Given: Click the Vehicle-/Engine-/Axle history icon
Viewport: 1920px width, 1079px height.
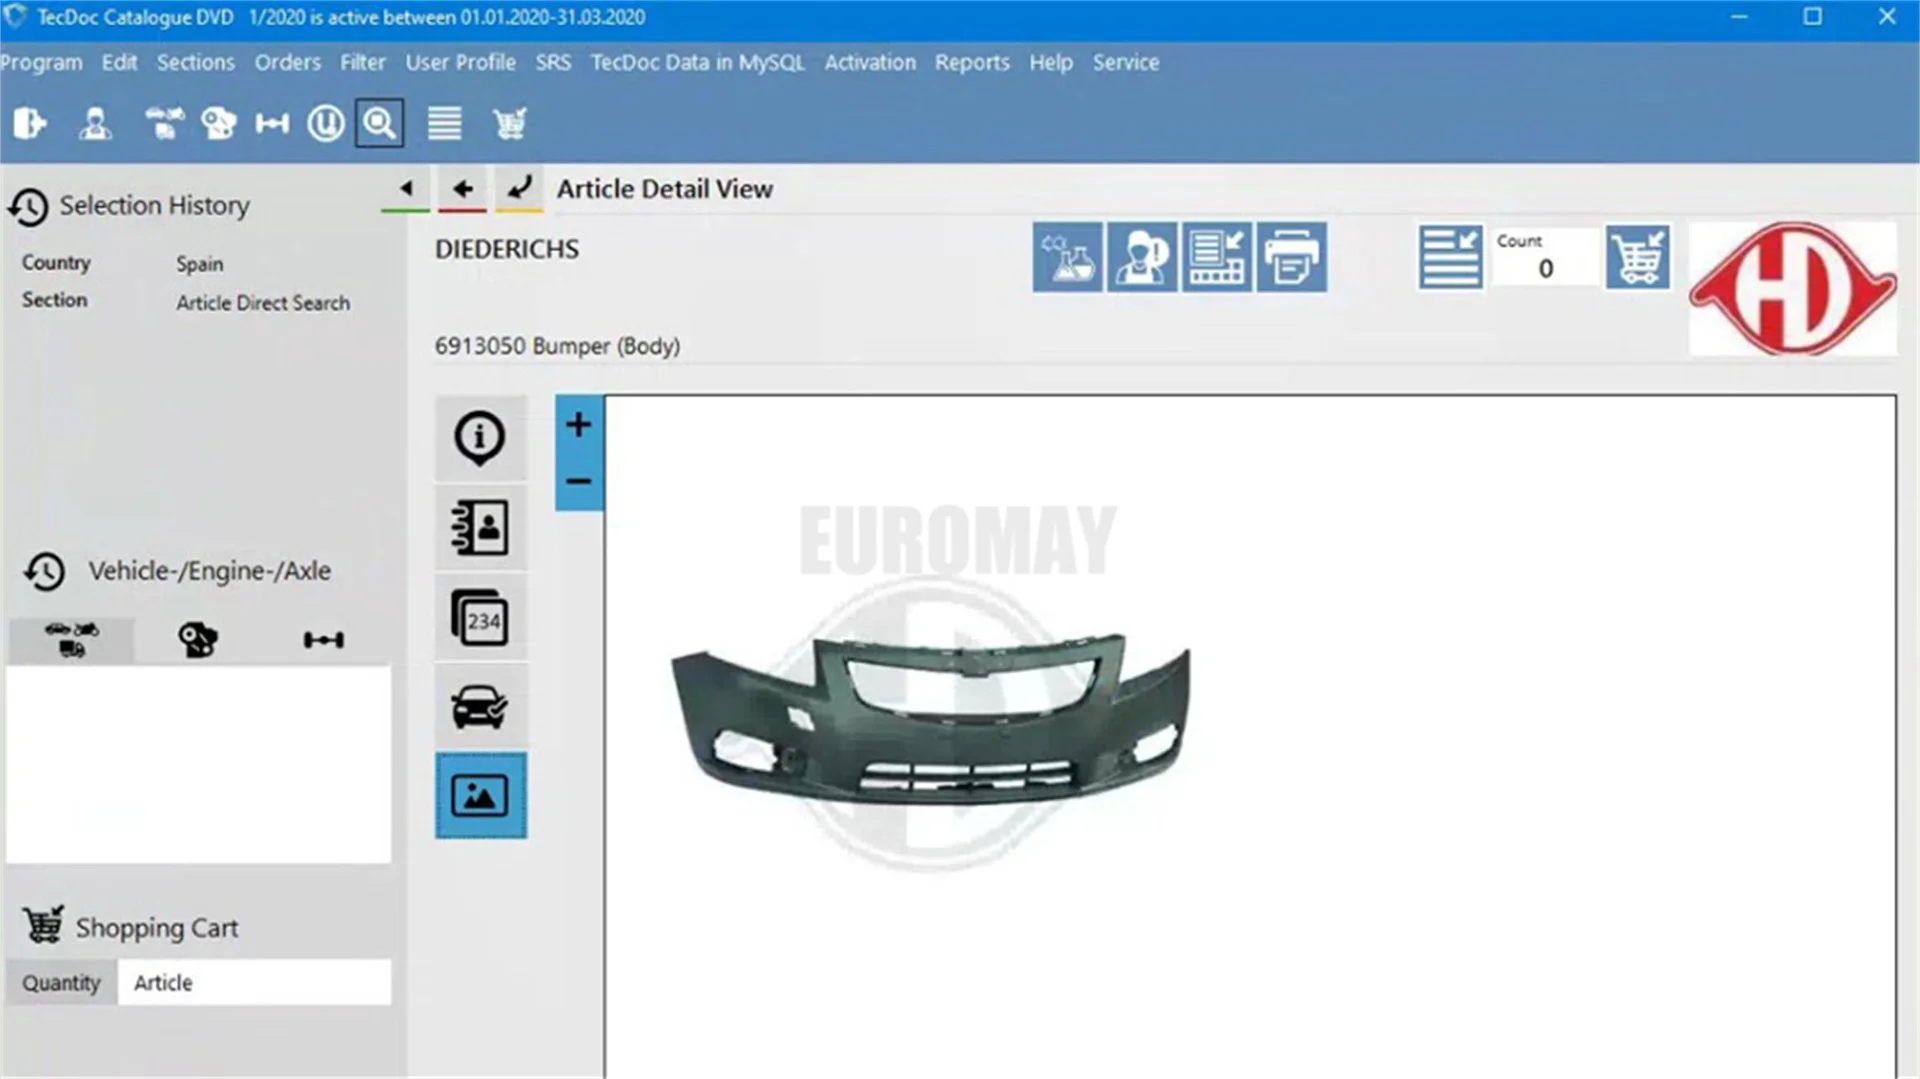Looking at the screenshot, I should [45, 572].
